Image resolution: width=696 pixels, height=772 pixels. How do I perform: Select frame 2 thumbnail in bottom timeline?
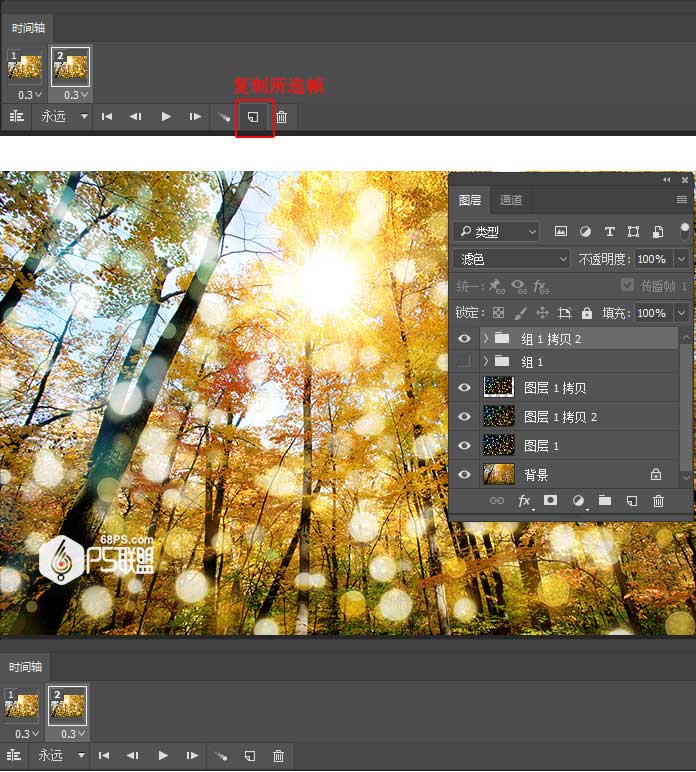pos(67,706)
